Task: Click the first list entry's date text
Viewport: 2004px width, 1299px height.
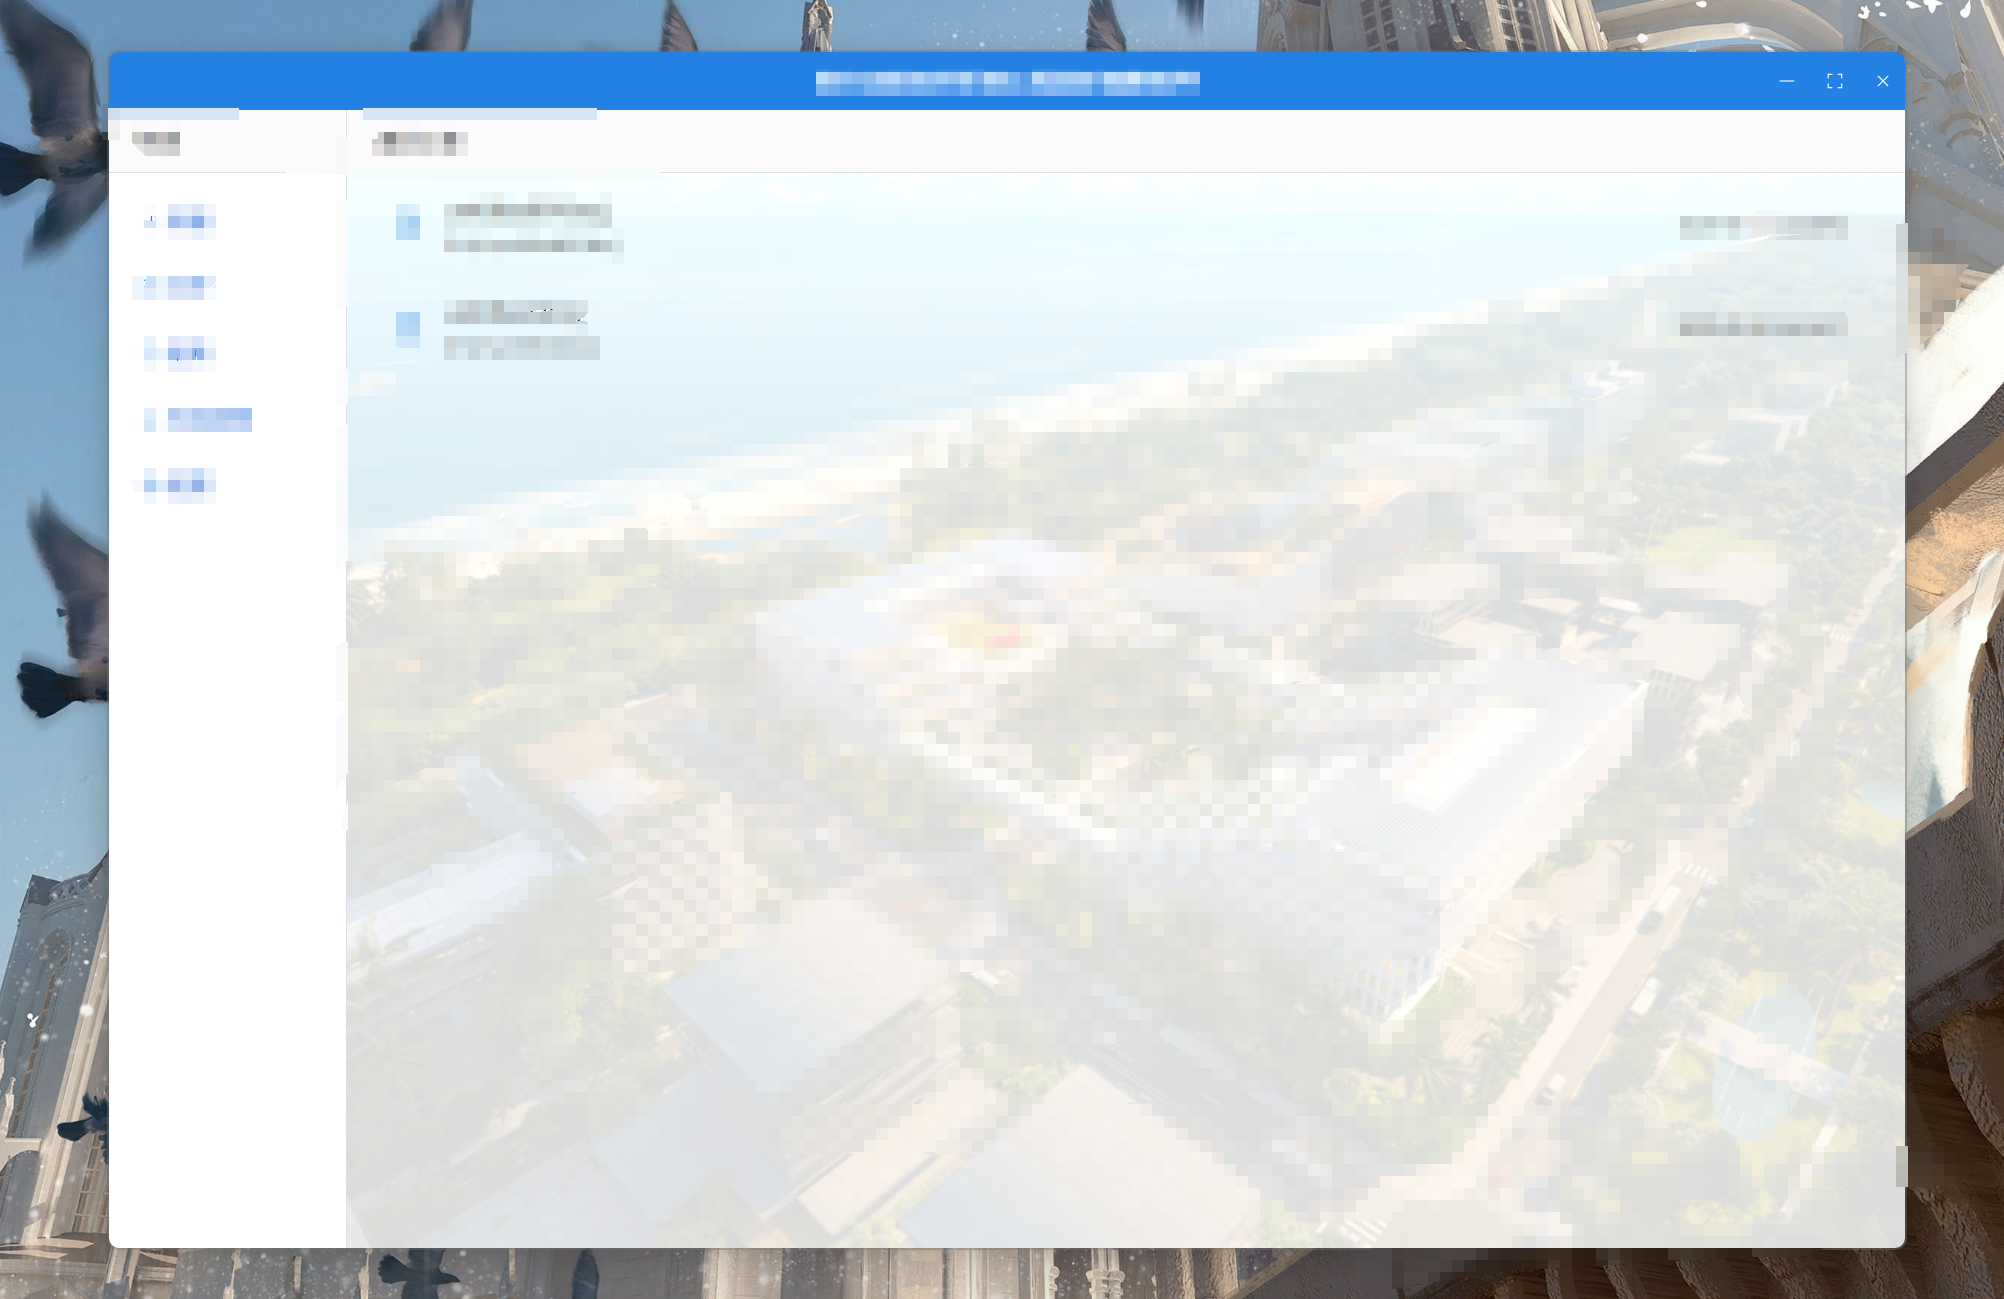Action: [1763, 227]
